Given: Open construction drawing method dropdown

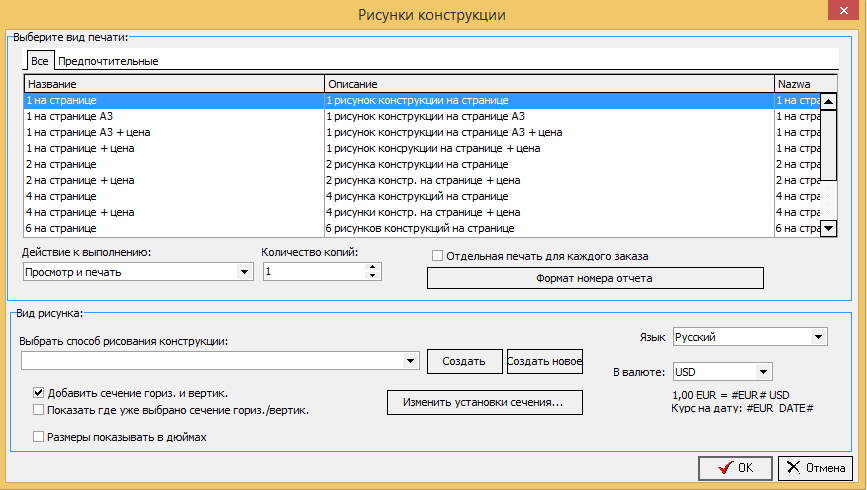Looking at the screenshot, I should tap(410, 361).
